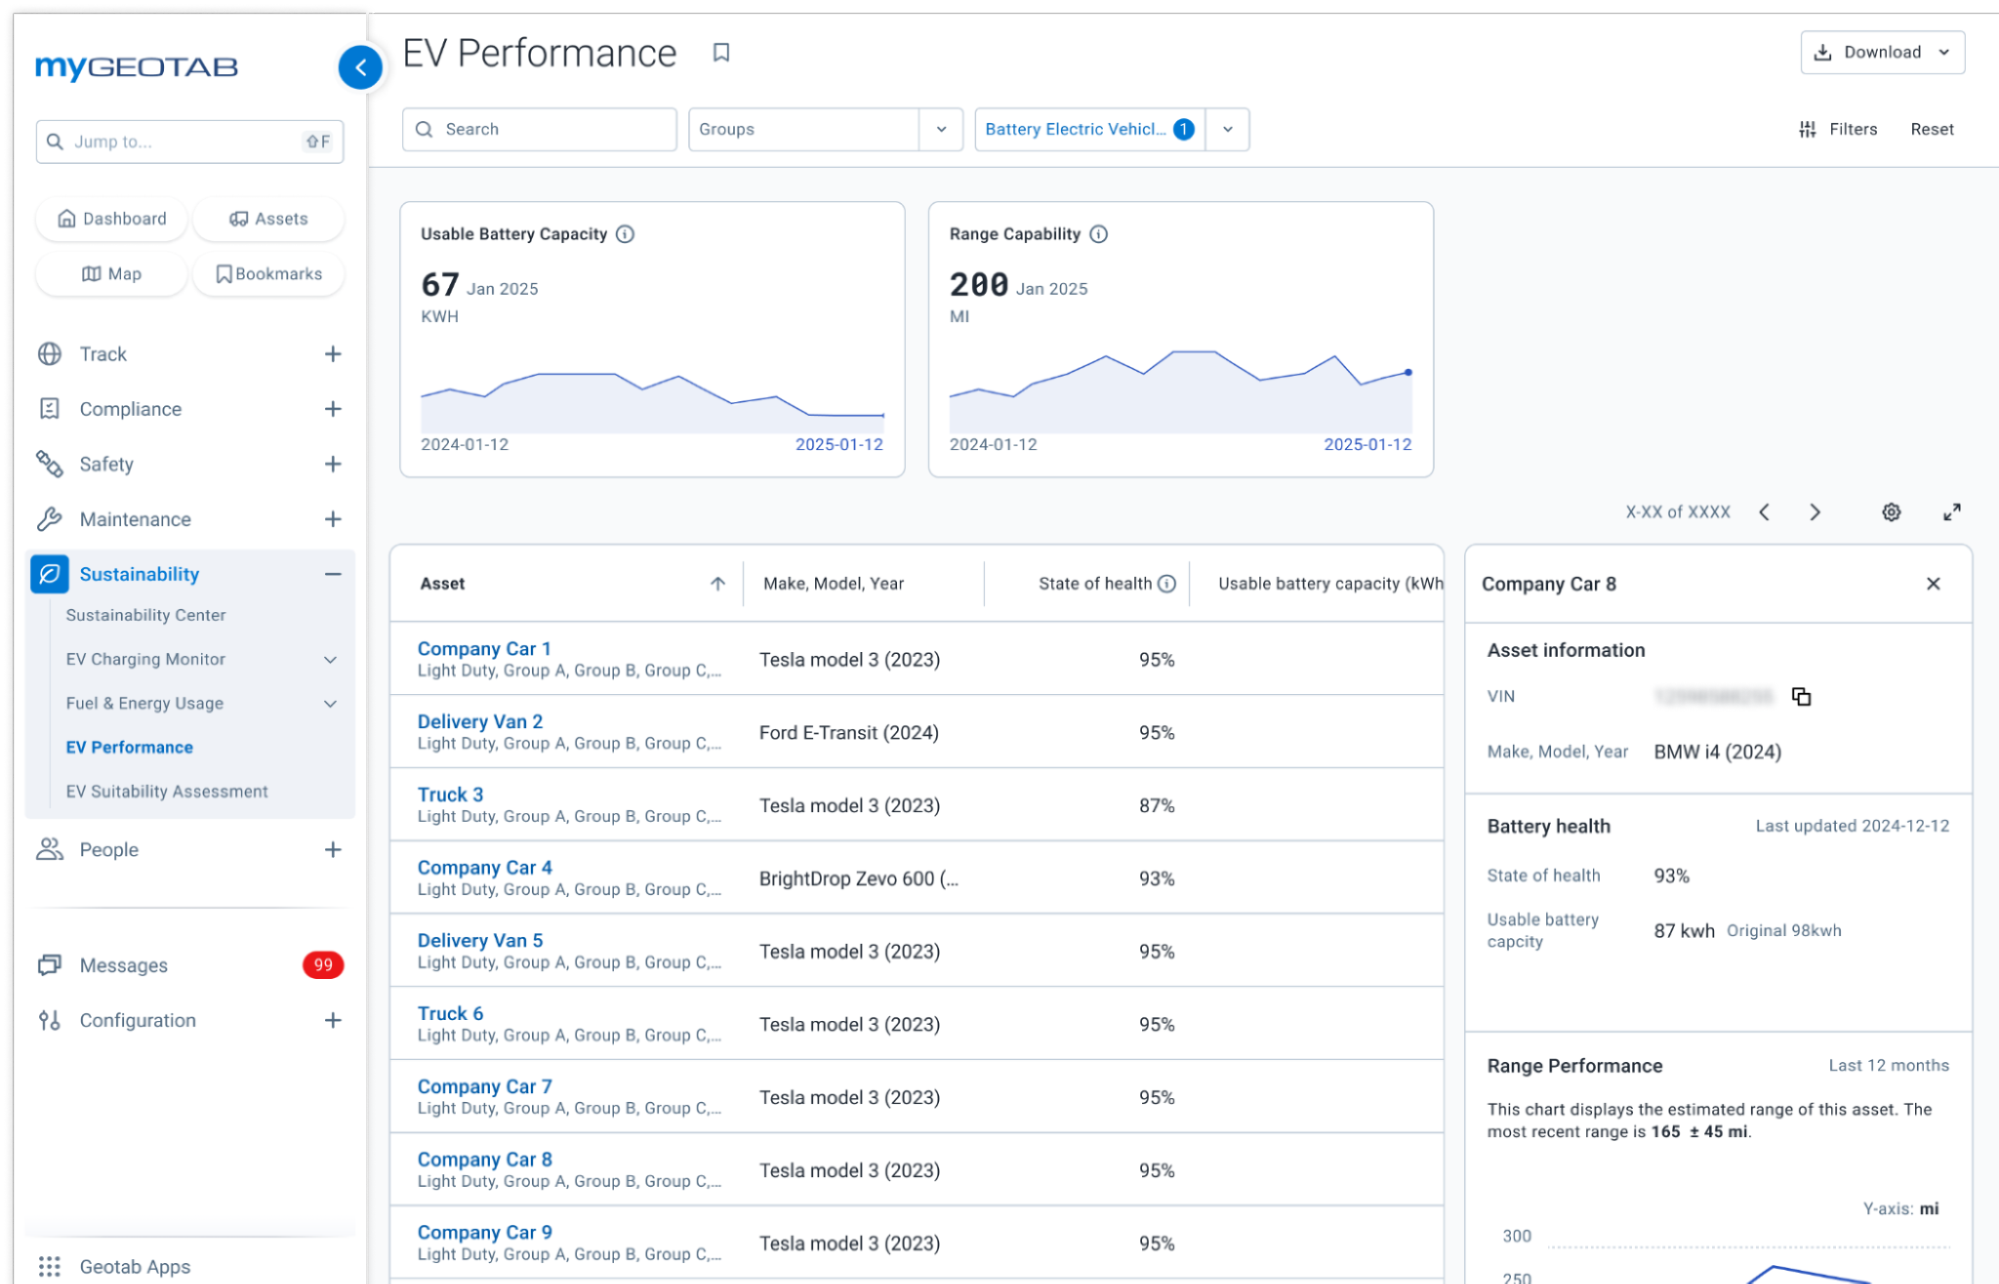Open Battery Electric Vehicle filter dropdown arrow

[1228, 129]
